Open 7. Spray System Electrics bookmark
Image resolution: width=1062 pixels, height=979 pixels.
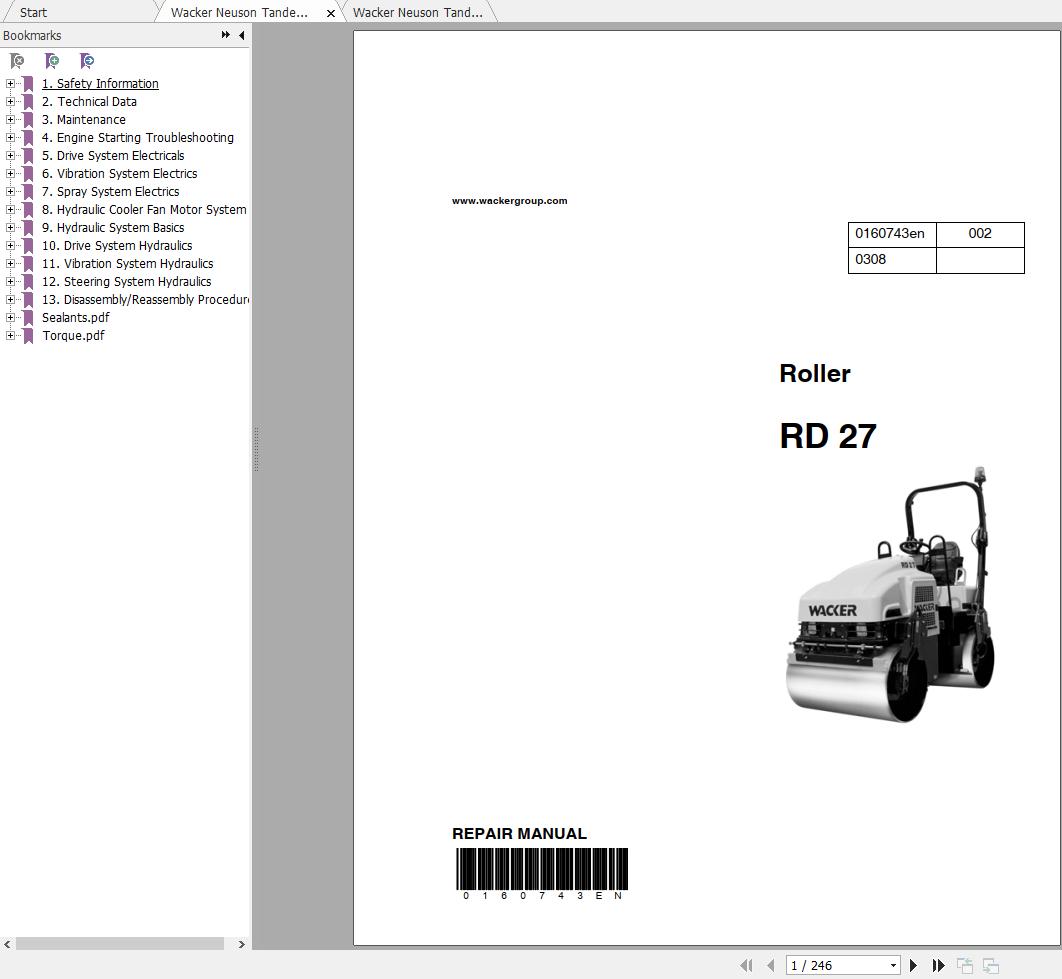pyautogui.click(x=111, y=192)
